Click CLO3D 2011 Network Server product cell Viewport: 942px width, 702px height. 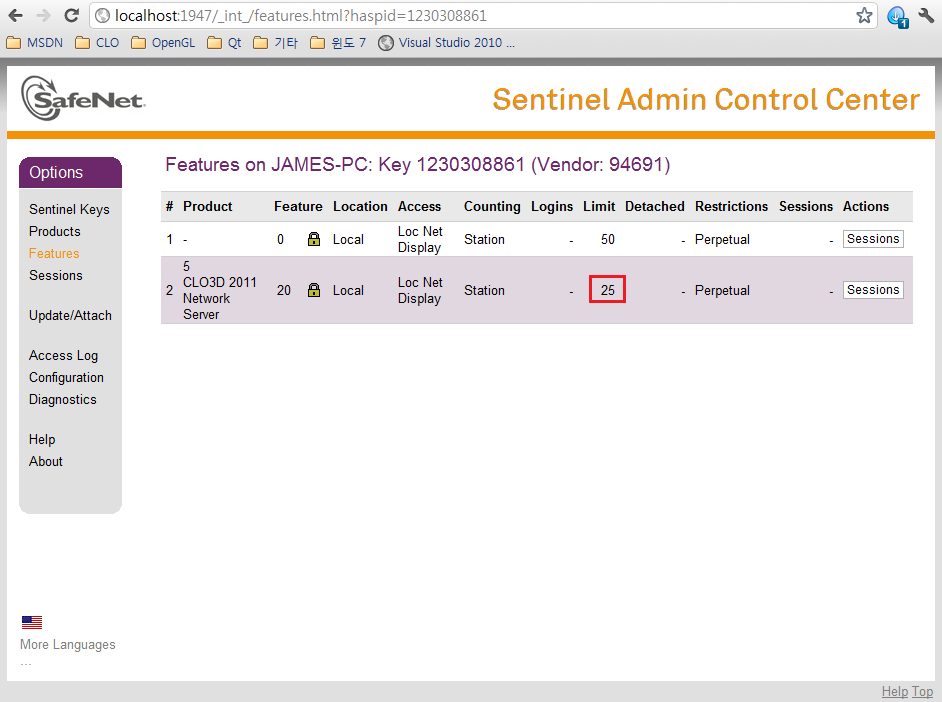[219, 290]
